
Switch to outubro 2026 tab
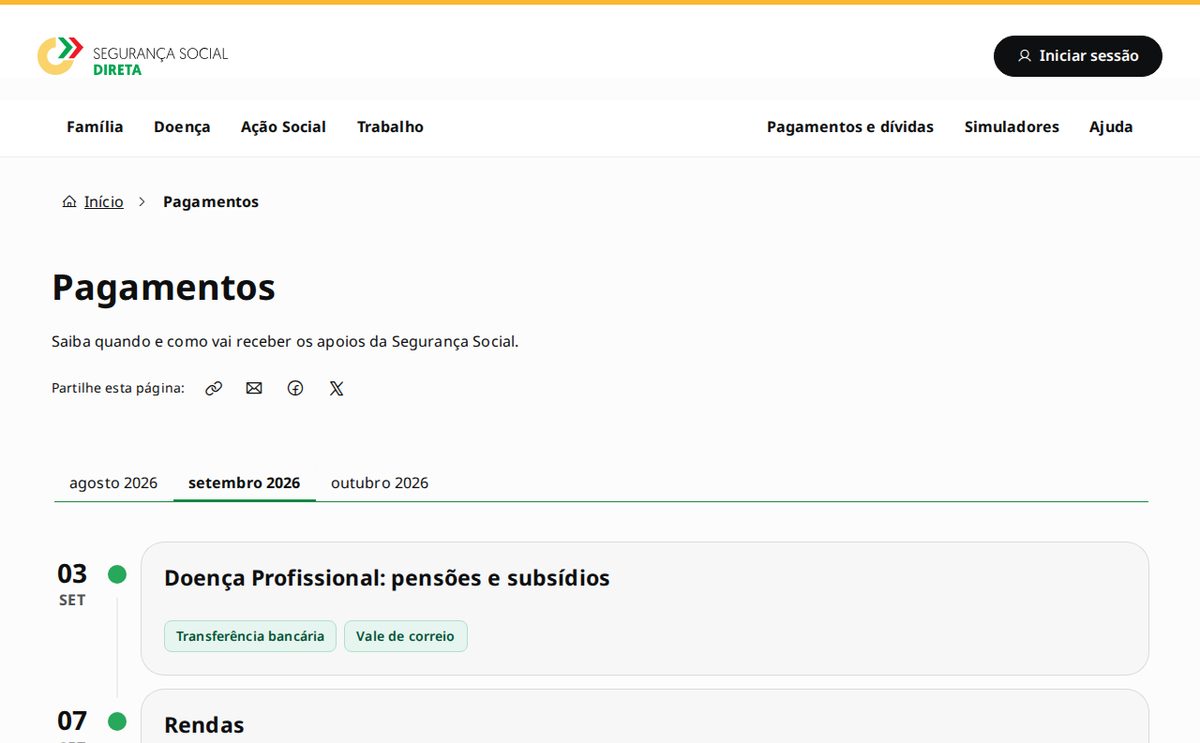(x=380, y=483)
